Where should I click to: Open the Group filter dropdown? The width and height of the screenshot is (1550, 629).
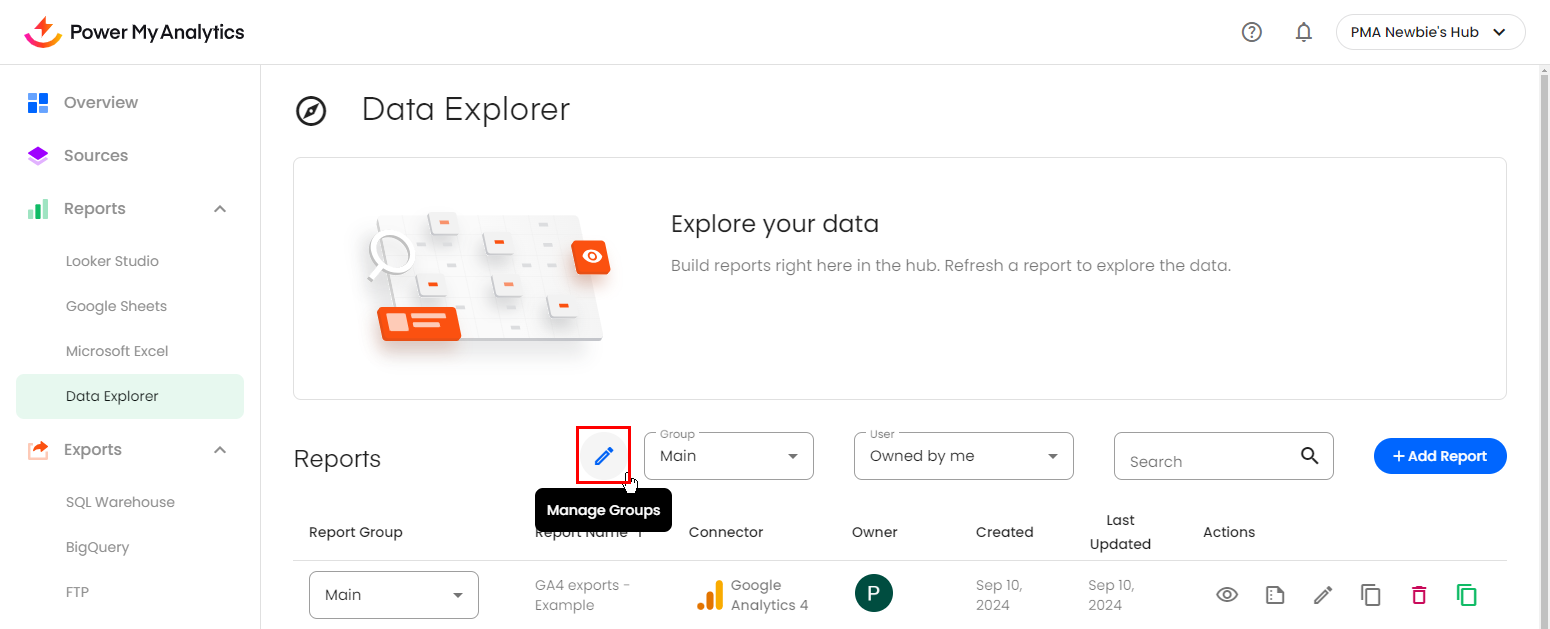coord(729,456)
